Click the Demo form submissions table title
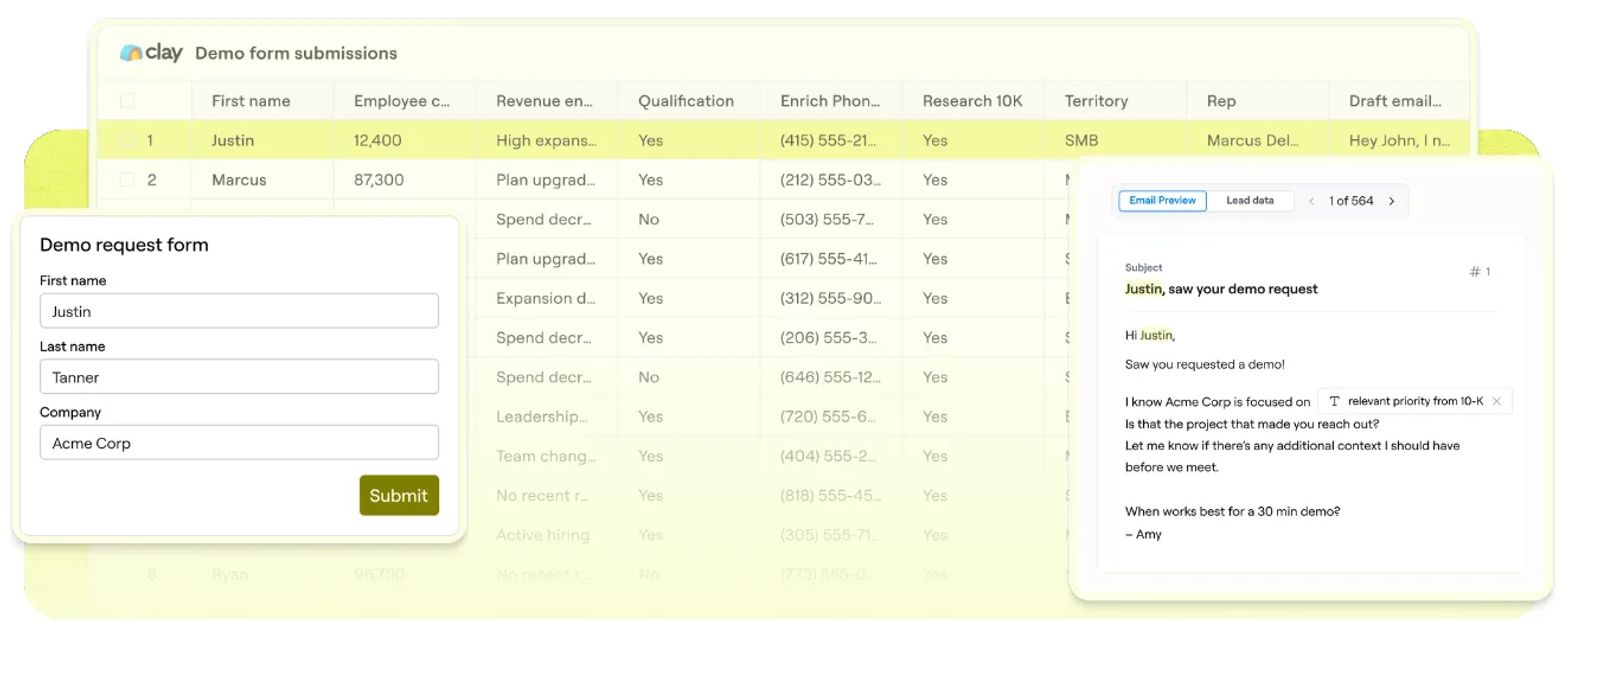Image resolution: width=1600 pixels, height=687 pixels. [x=296, y=53]
